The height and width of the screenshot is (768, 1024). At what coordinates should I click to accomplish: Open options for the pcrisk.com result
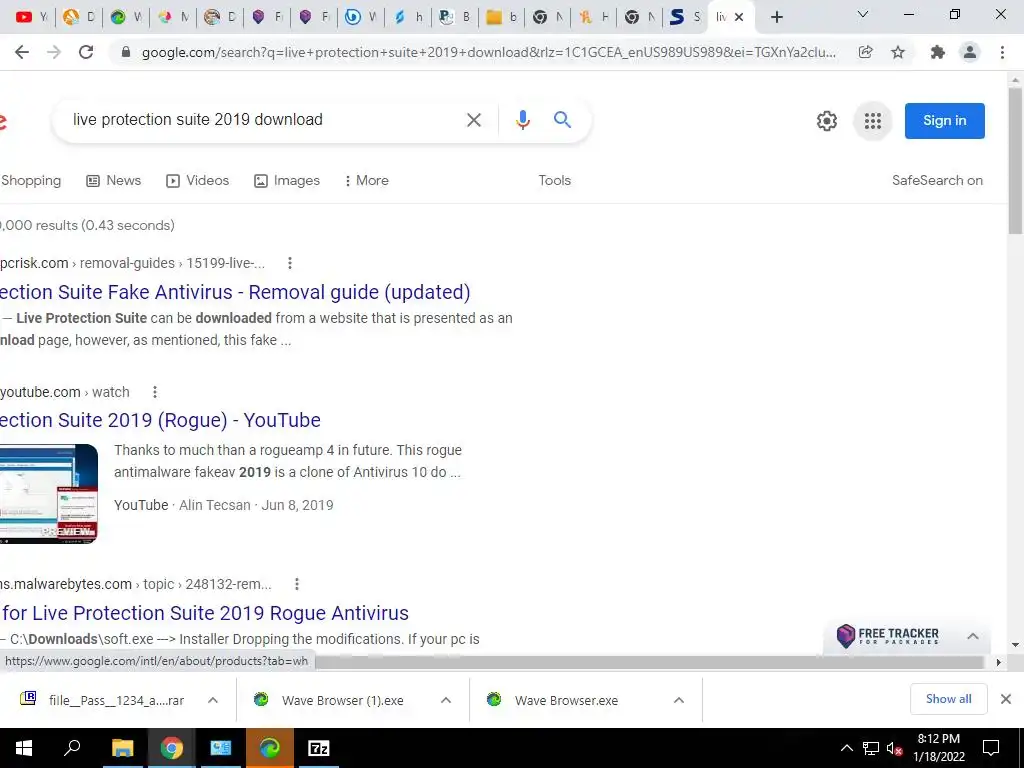[290, 263]
